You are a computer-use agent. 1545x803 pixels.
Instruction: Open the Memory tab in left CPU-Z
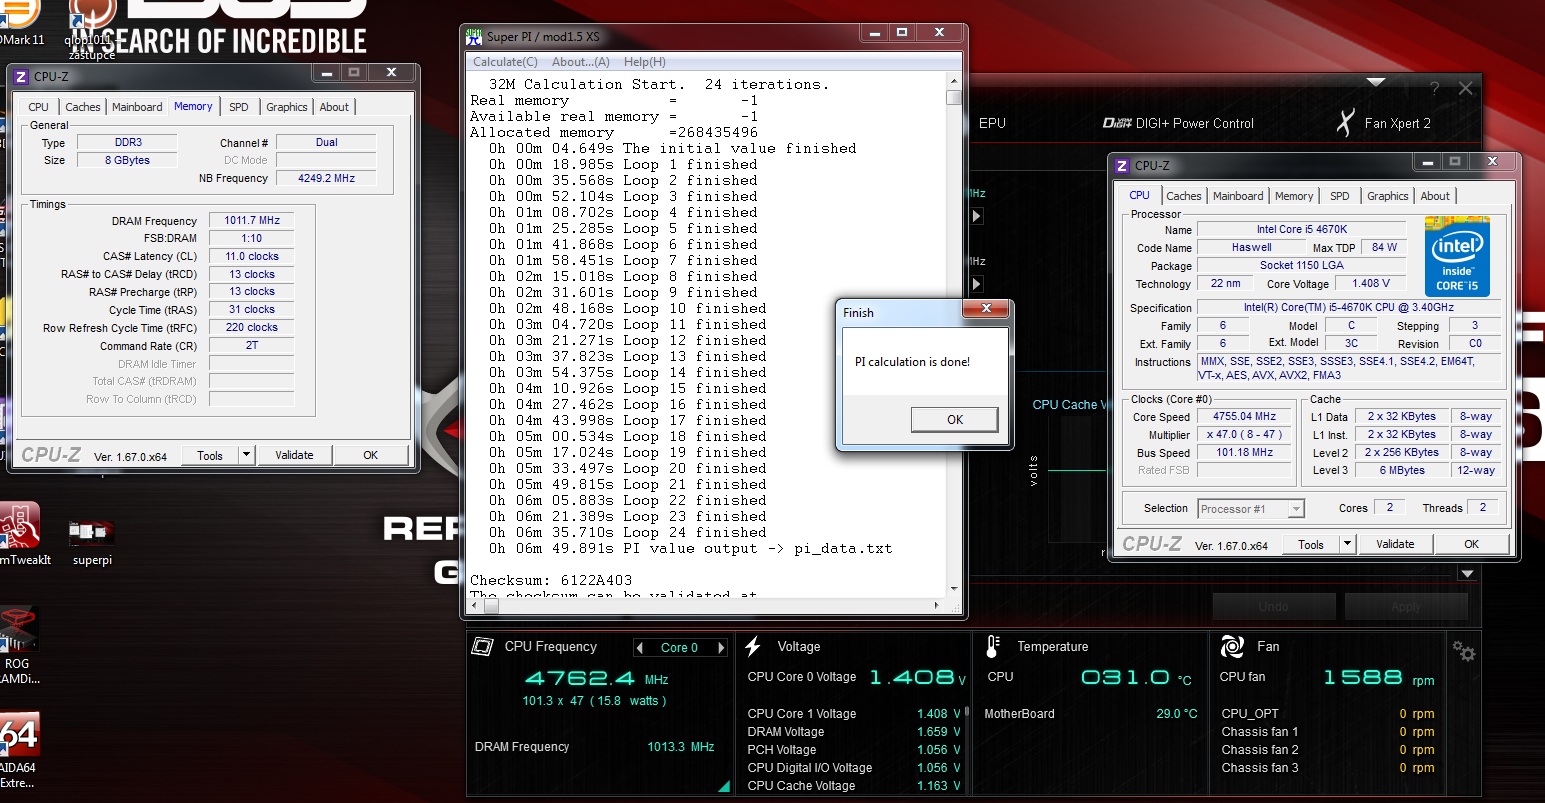[x=193, y=106]
